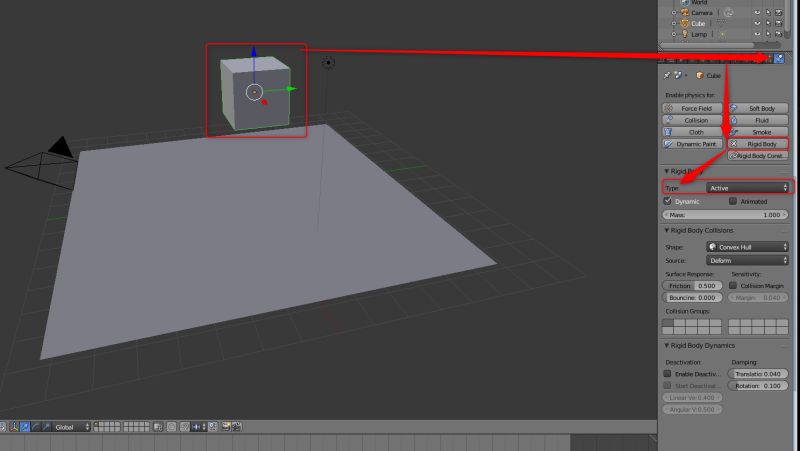The width and height of the screenshot is (800, 451).
Task: Expand the Lamp tree item
Action: [x=673, y=34]
